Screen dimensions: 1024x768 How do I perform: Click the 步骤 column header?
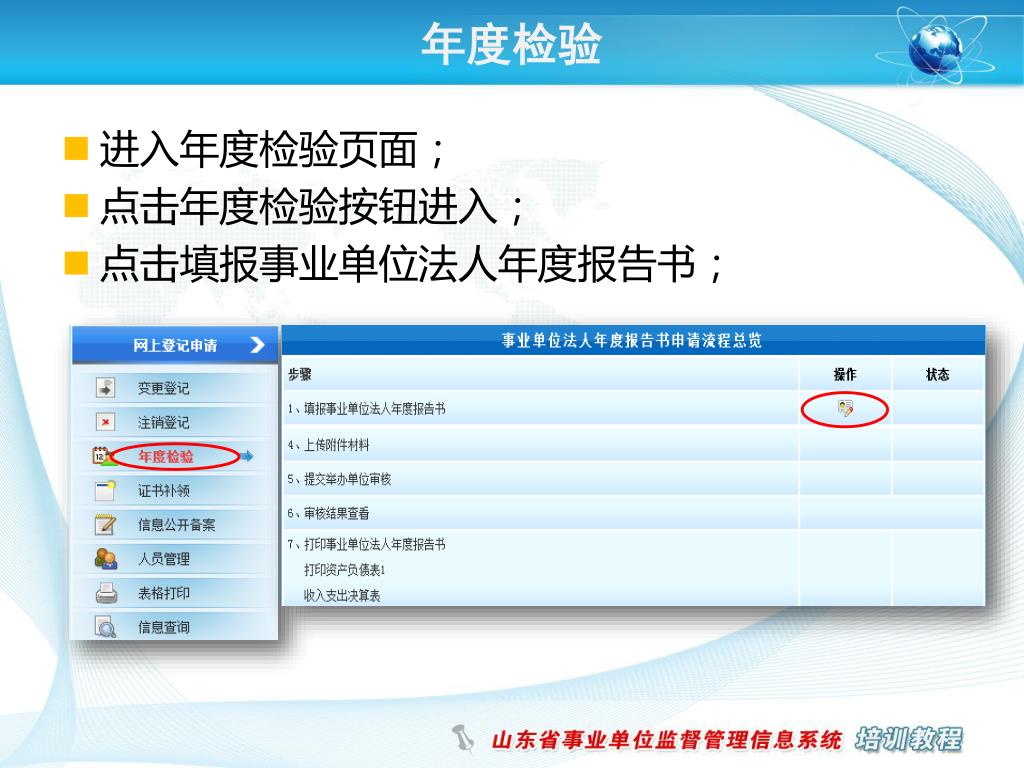[300, 374]
